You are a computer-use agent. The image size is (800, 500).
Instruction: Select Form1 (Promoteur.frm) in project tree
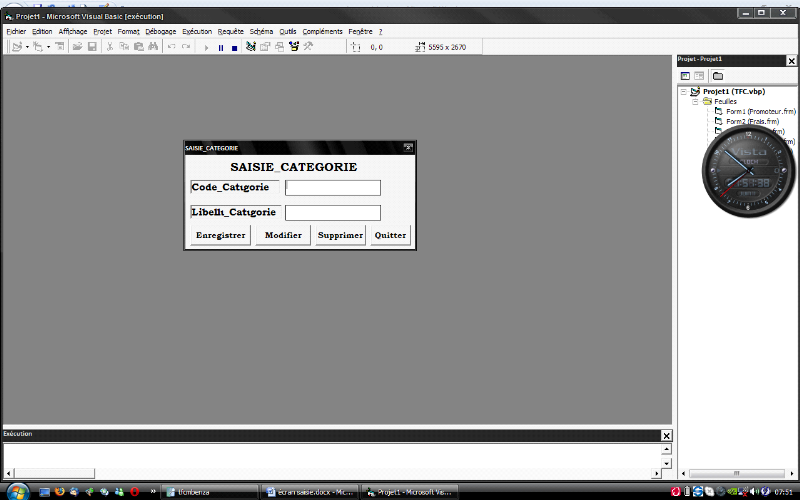(x=761, y=111)
